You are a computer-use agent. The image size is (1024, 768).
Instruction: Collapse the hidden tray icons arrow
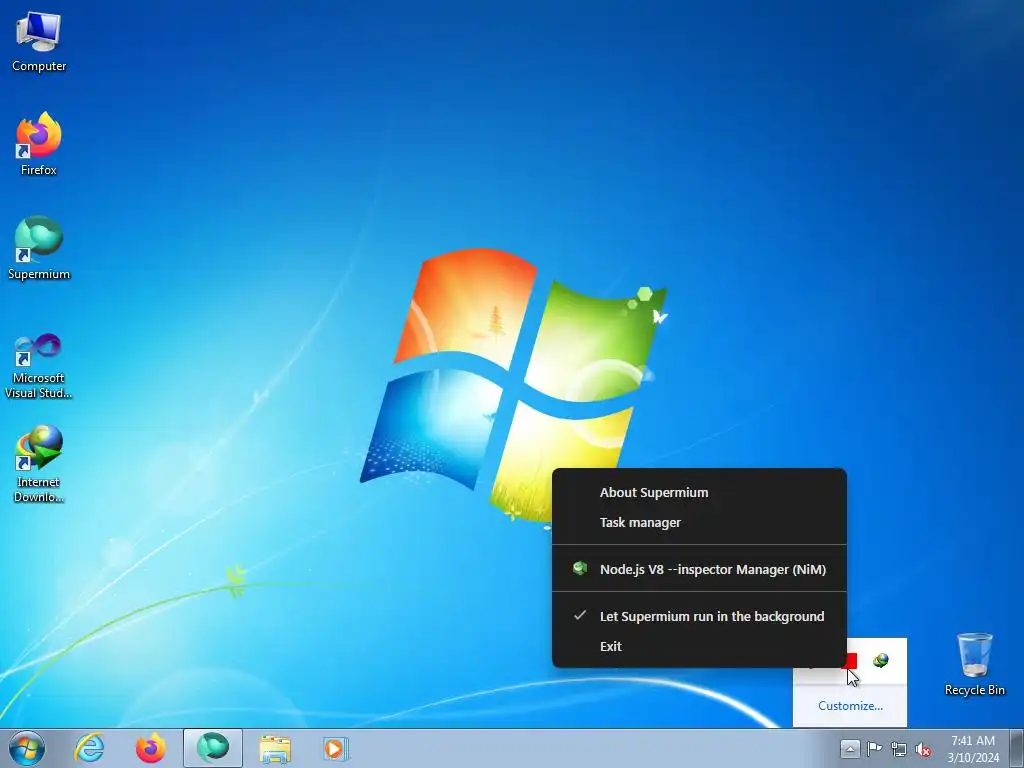[850, 748]
